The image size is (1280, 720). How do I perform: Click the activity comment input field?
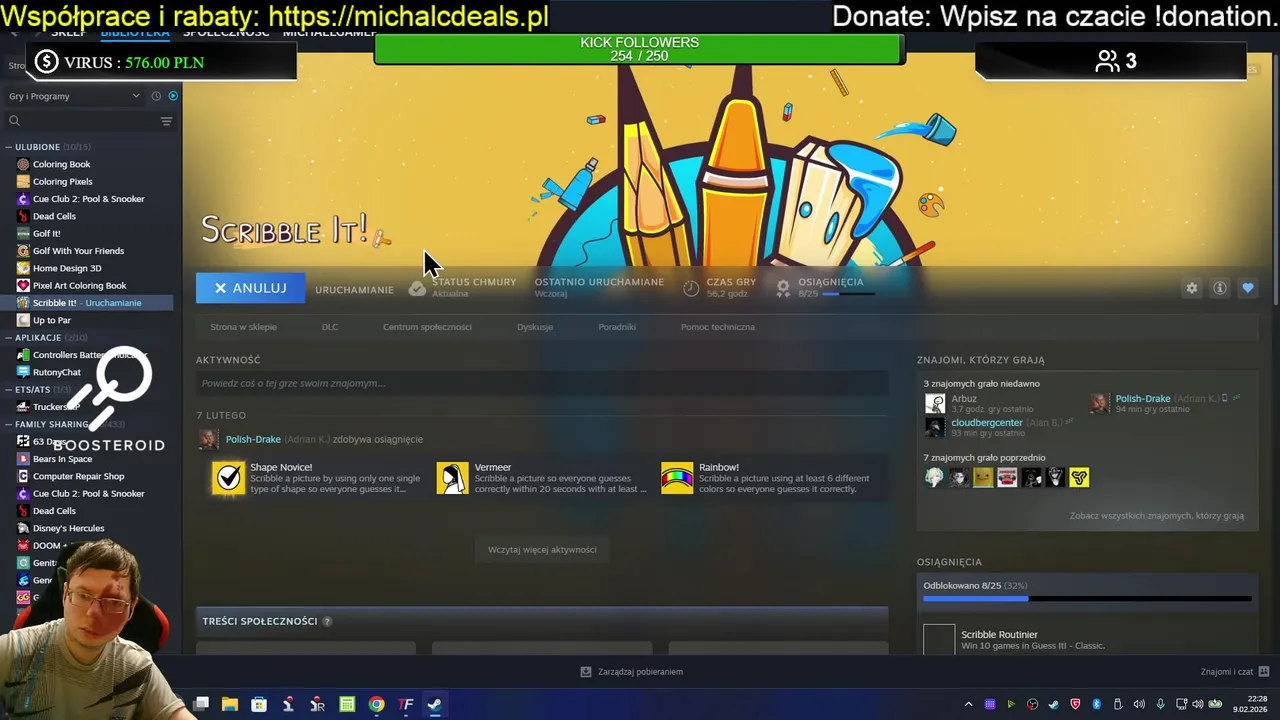(542, 383)
